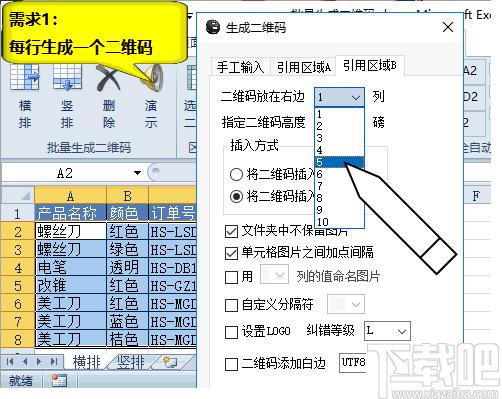Go to next sheet navigation arrow

pyautogui.click(x=39, y=361)
